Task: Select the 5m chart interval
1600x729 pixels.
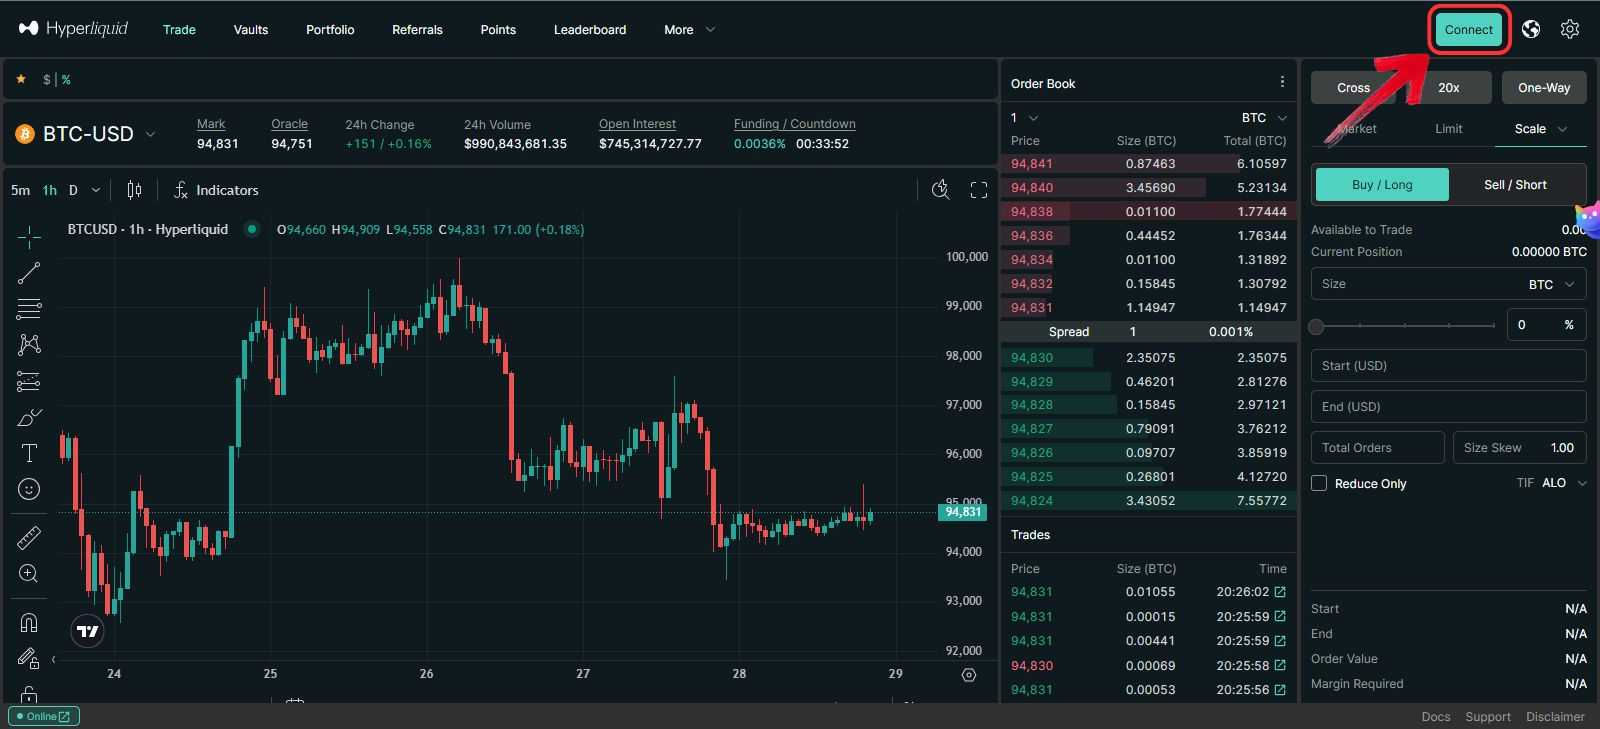Action: (x=20, y=190)
